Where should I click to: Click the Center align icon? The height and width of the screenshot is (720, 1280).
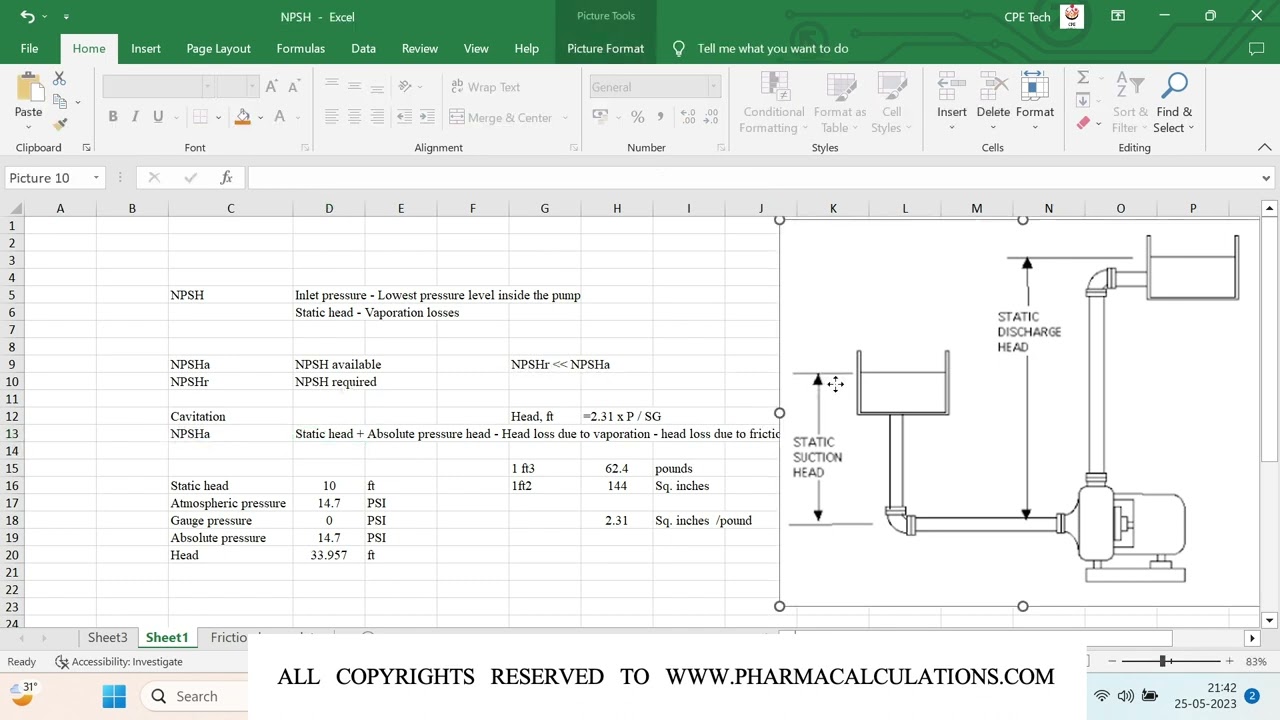[x=354, y=117]
